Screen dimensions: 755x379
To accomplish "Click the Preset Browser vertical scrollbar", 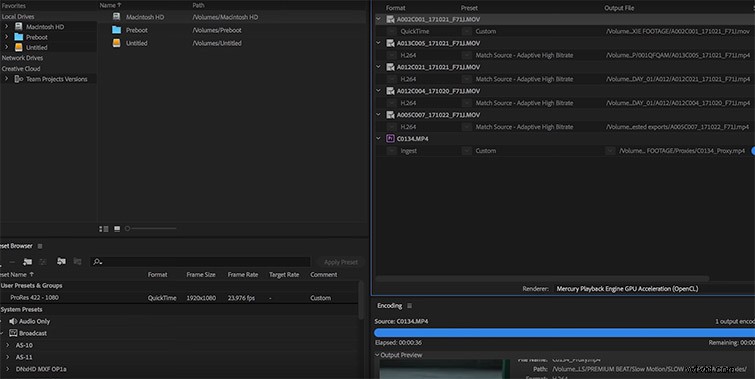I will [361, 300].
